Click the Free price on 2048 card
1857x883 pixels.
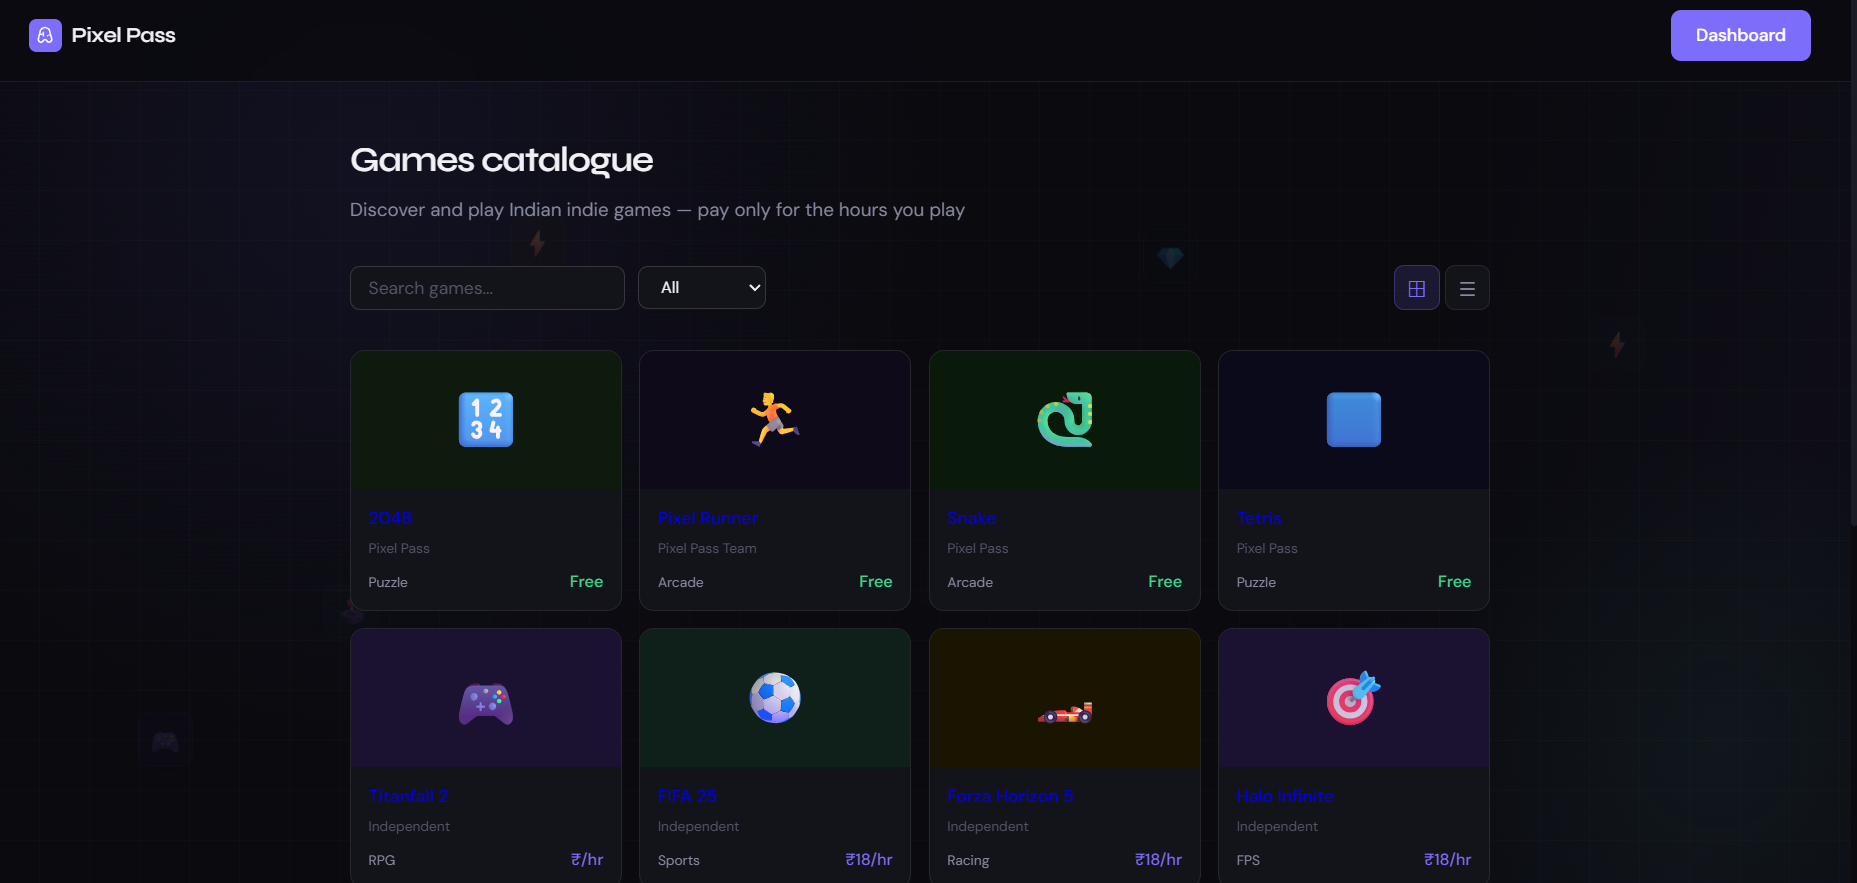tap(586, 582)
